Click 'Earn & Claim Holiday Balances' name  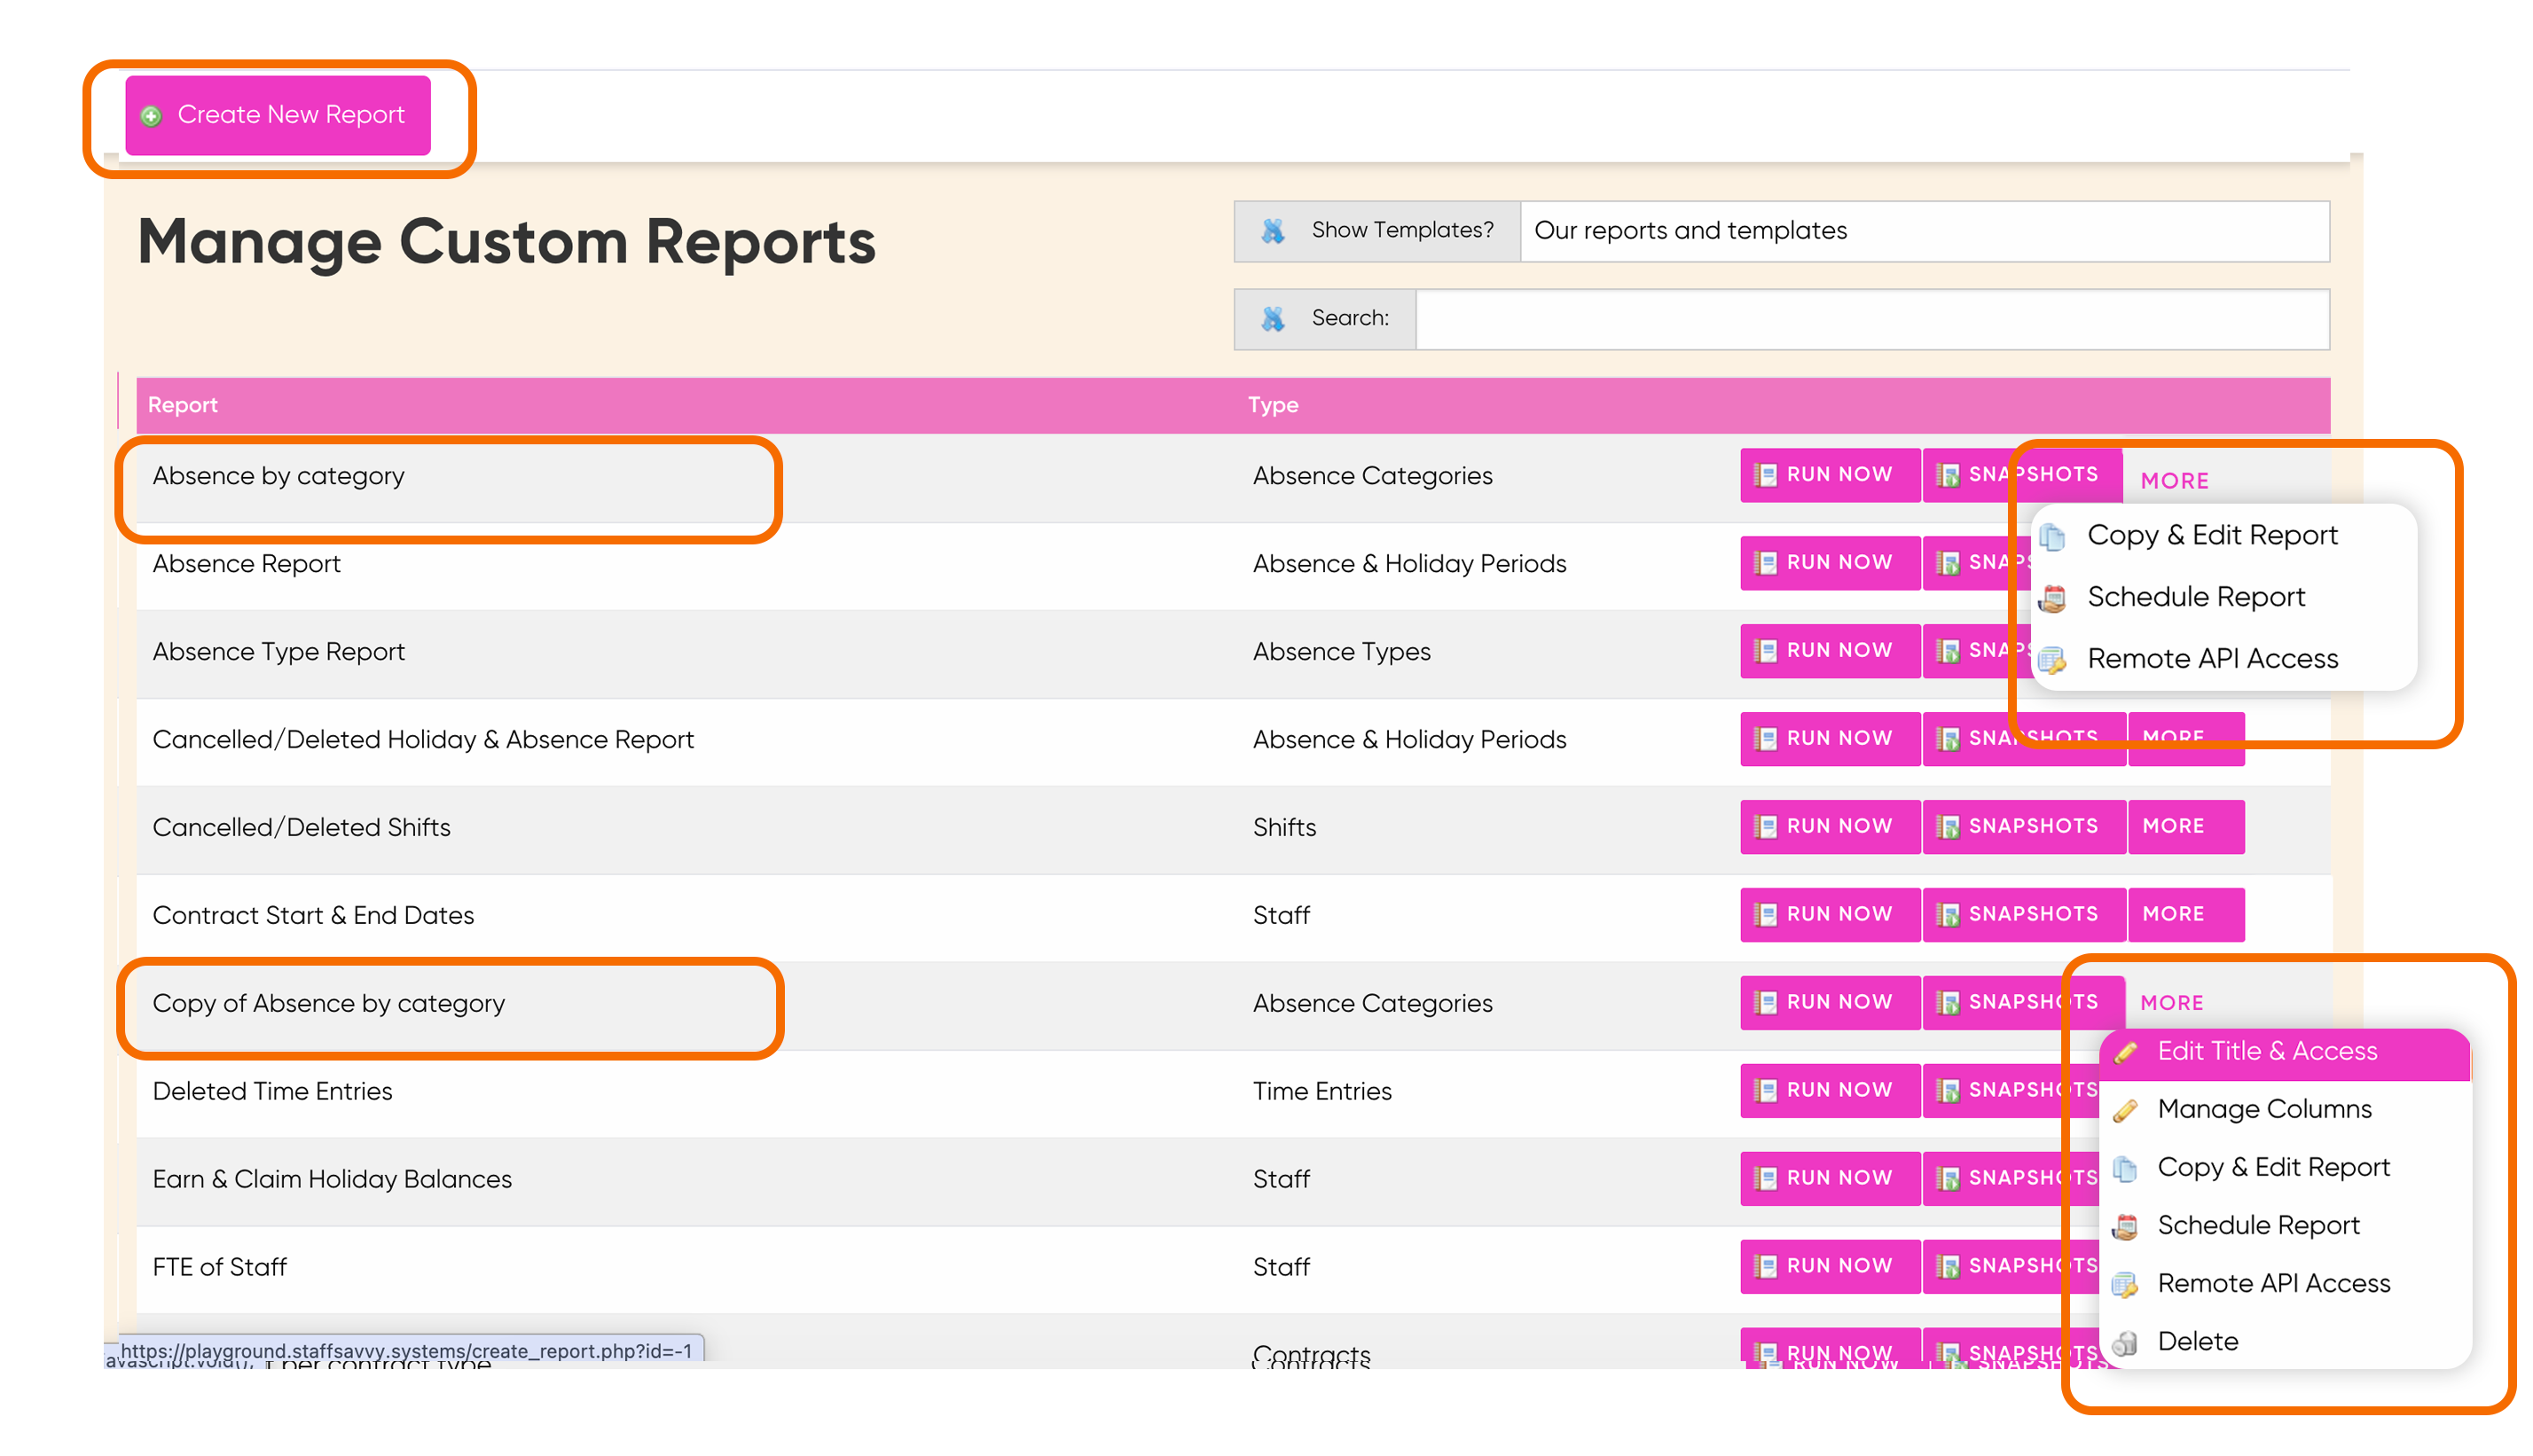click(x=332, y=1180)
